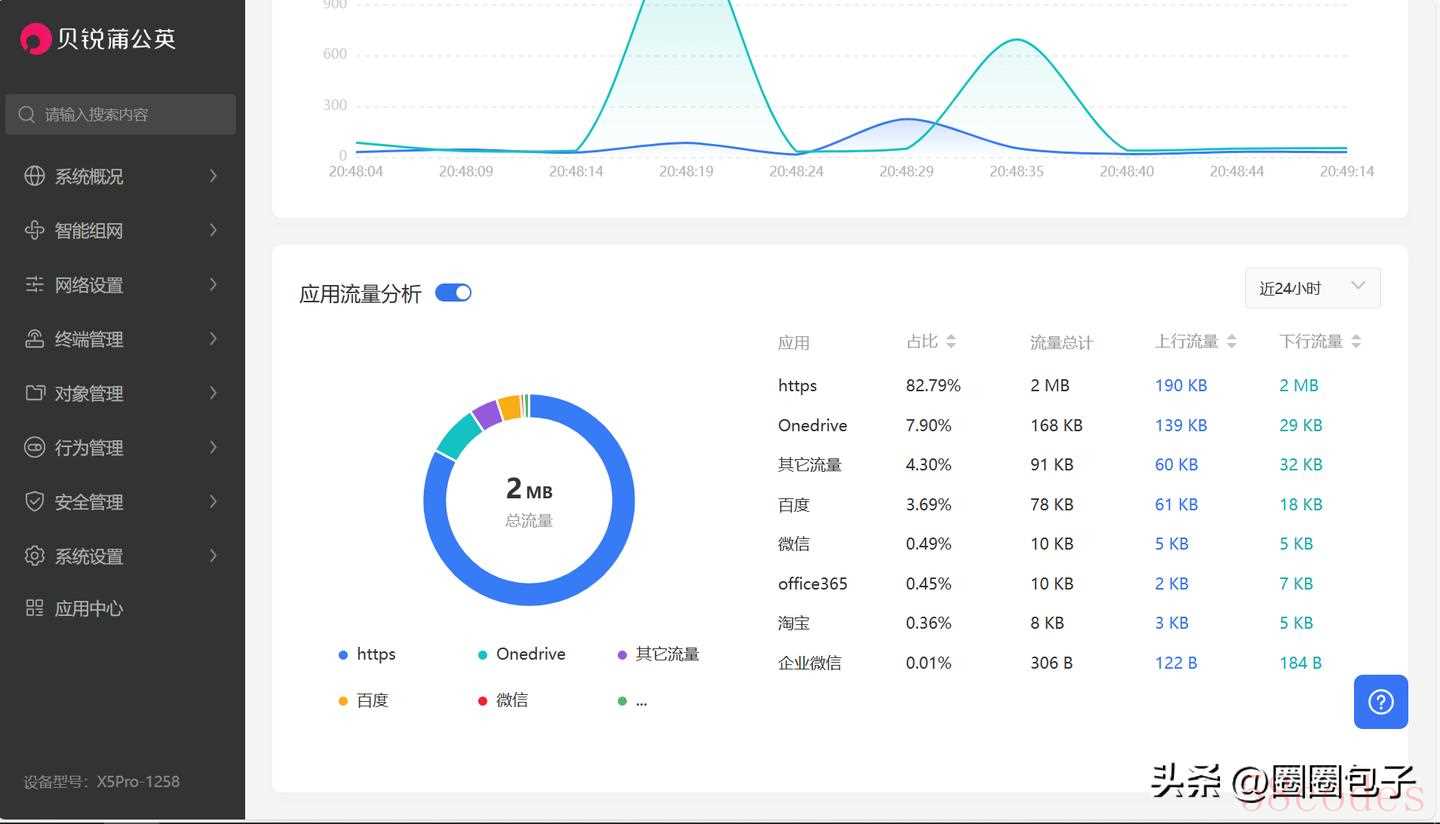The width and height of the screenshot is (1440, 824).
Task: Expand 安全管理 chevron
Action: pyautogui.click(x=213, y=501)
